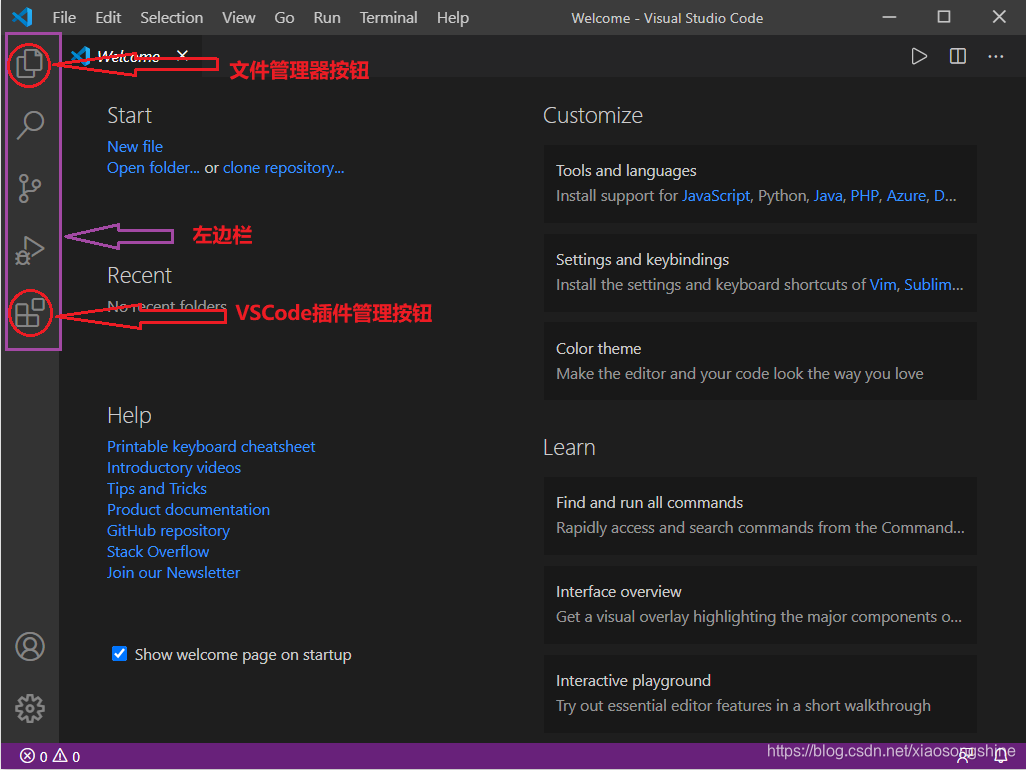
Task: Open the Manage gear icon
Action: 30,708
